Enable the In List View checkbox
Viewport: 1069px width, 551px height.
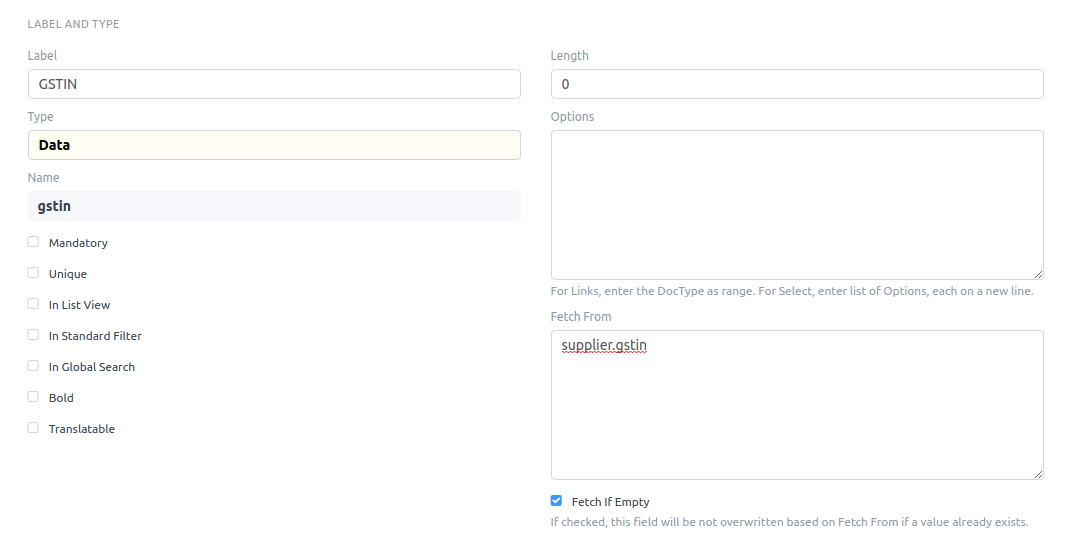pos(33,304)
